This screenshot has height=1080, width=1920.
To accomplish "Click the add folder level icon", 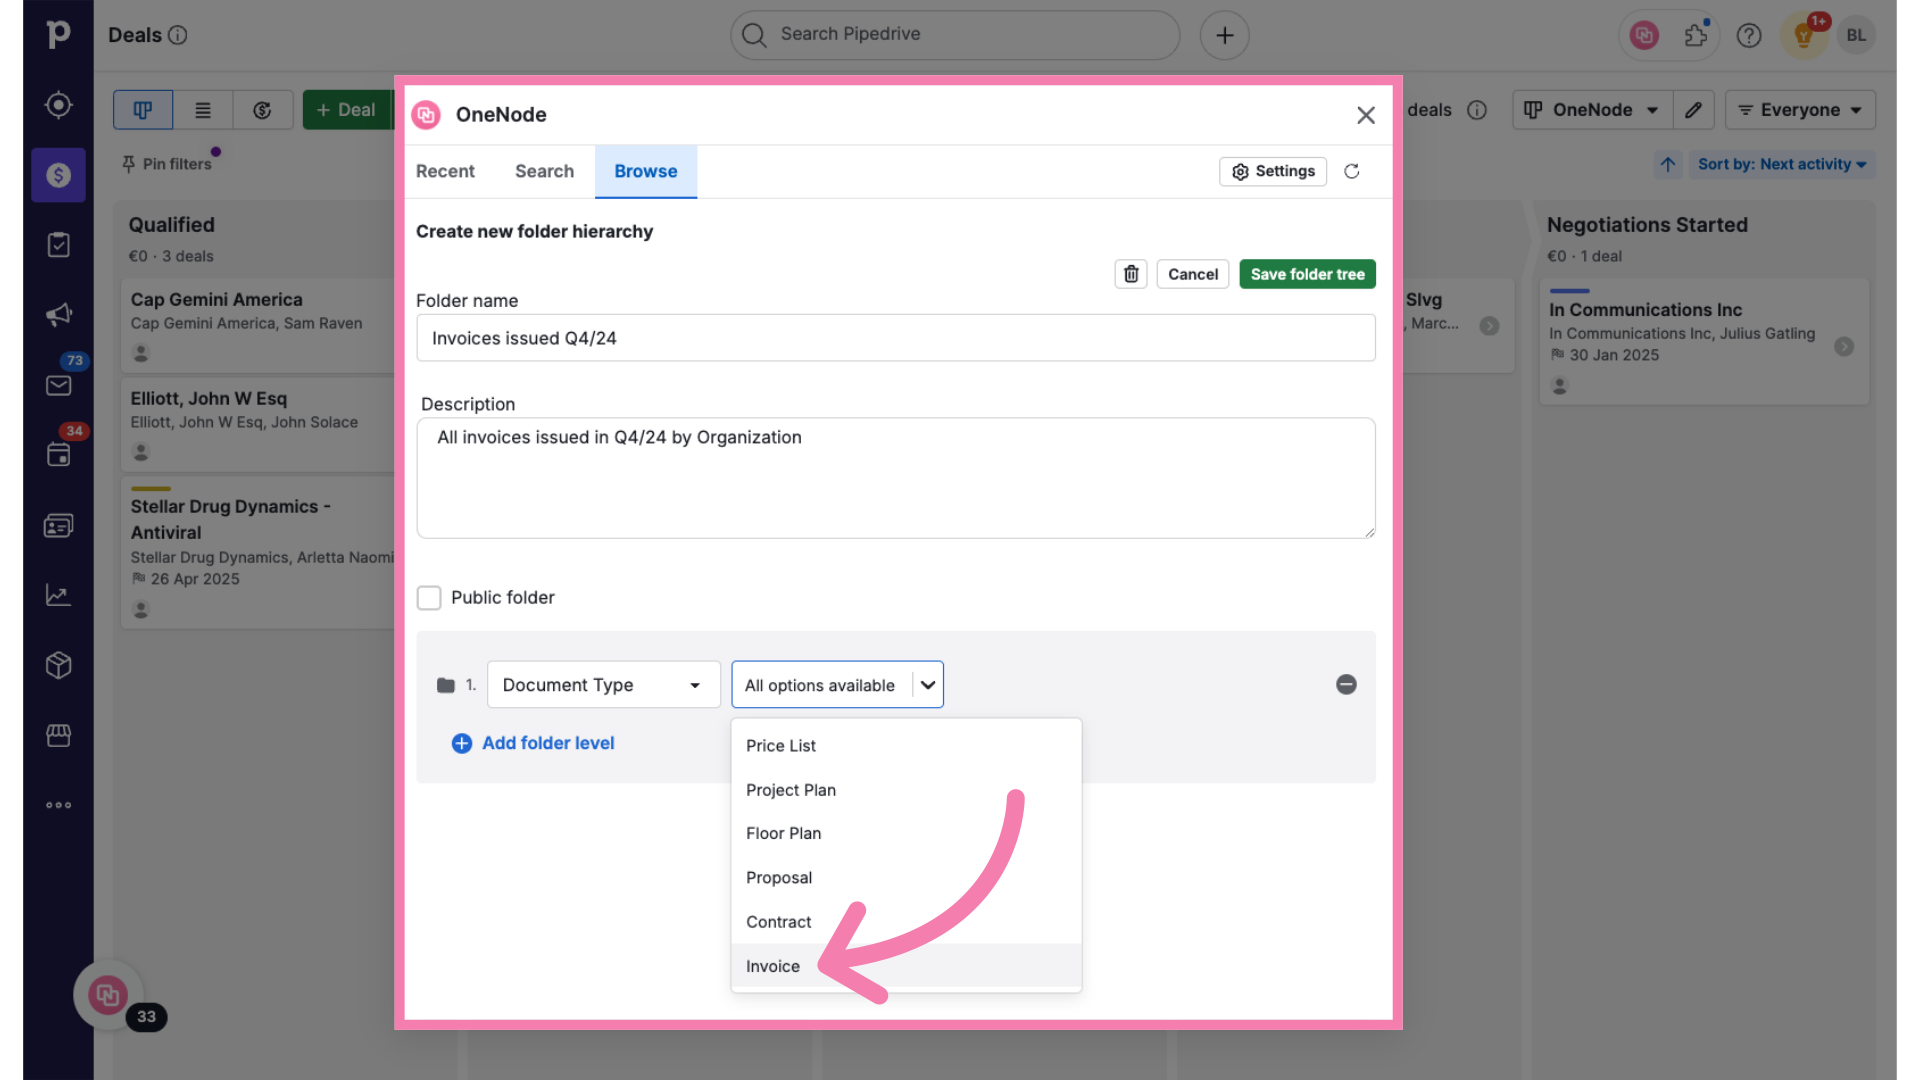I will click(x=462, y=741).
